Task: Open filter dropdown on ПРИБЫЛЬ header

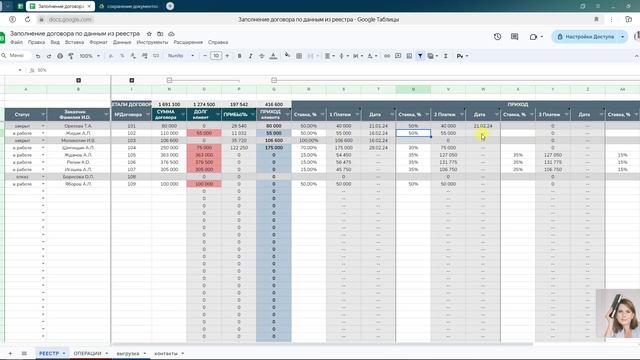Action: [x=252, y=115]
